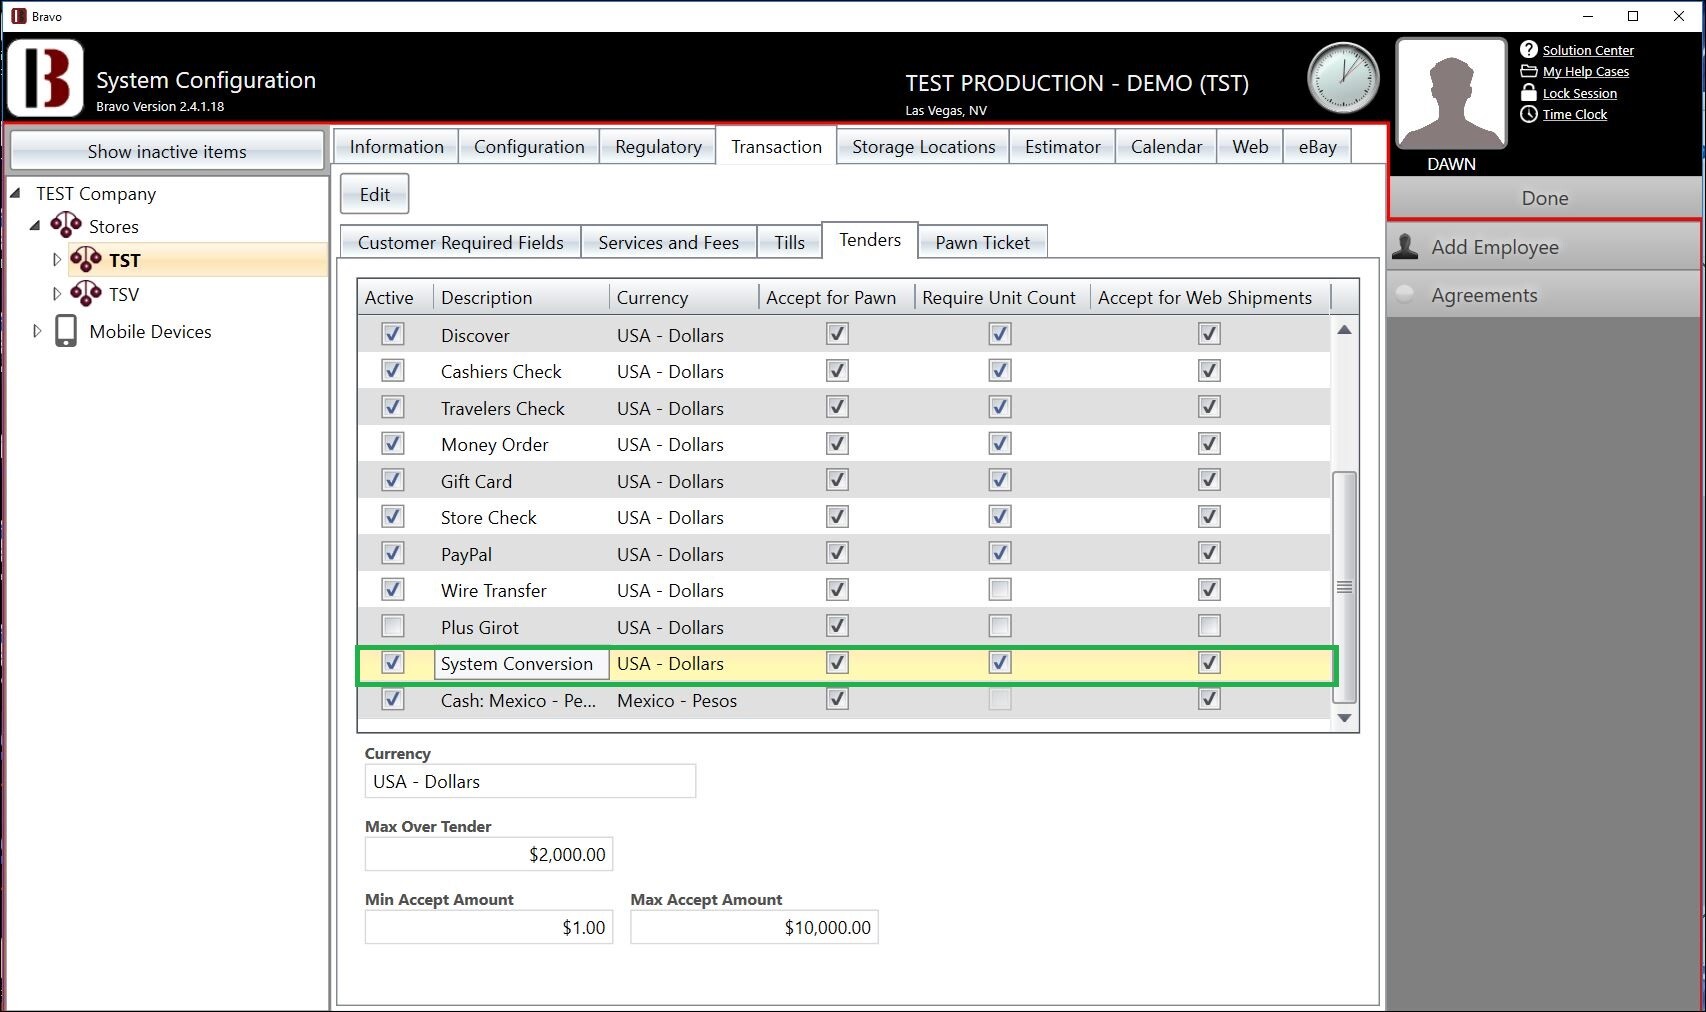Click the Add Employee button
The height and width of the screenshot is (1012, 1706).
coord(1543,247)
